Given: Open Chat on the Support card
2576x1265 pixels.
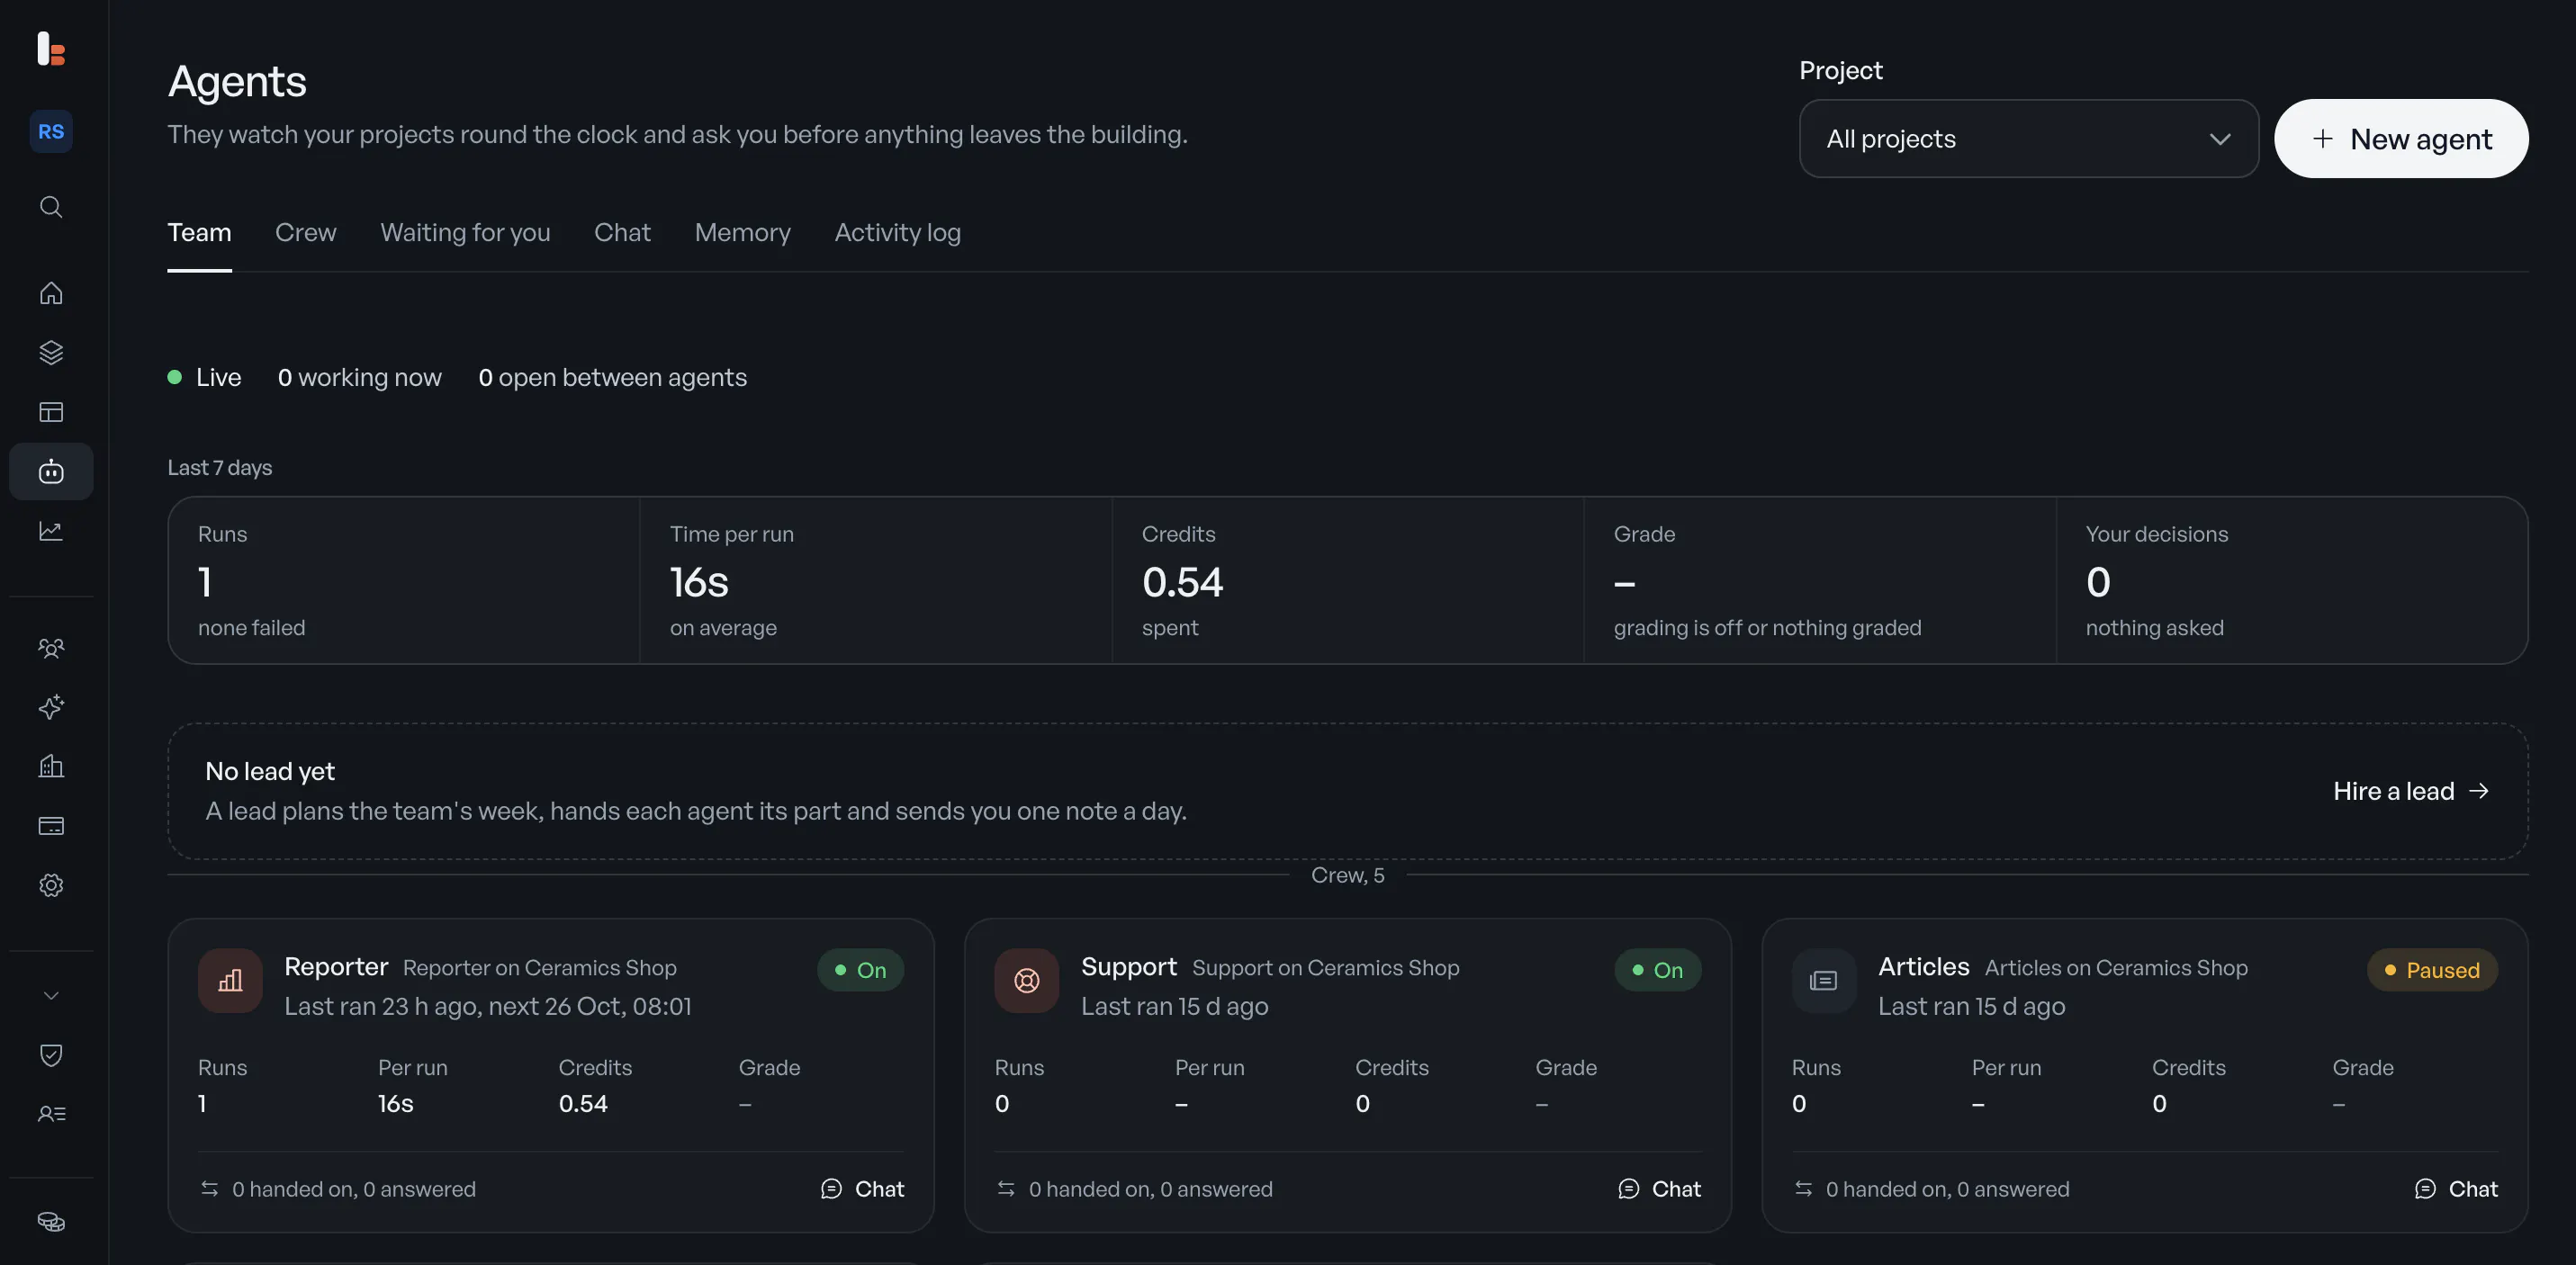Looking at the screenshot, I should pos(1659,1189).
